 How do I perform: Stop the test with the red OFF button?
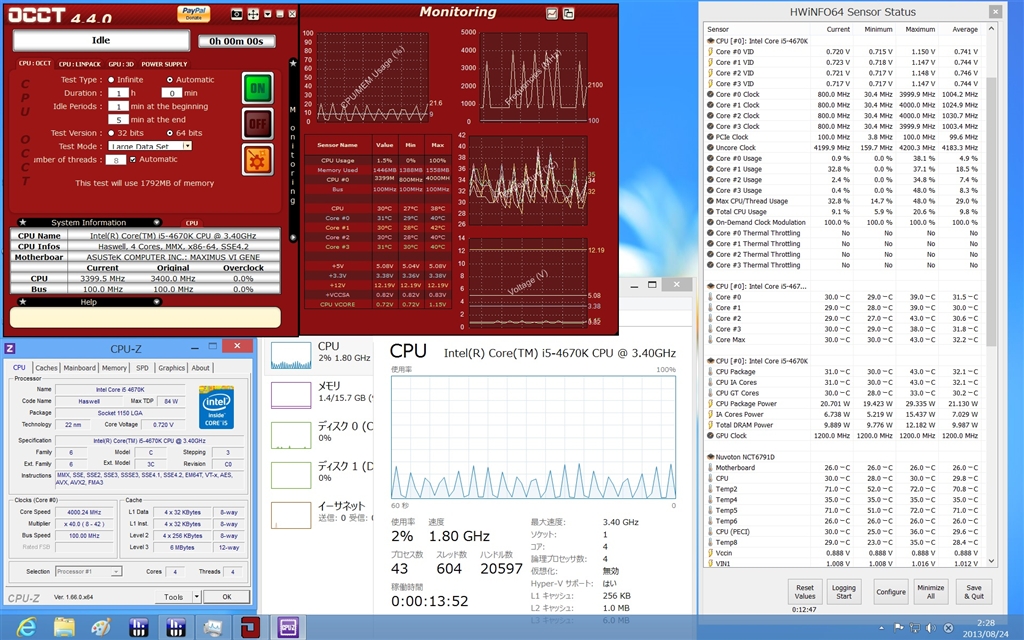(x=258, y=123)
